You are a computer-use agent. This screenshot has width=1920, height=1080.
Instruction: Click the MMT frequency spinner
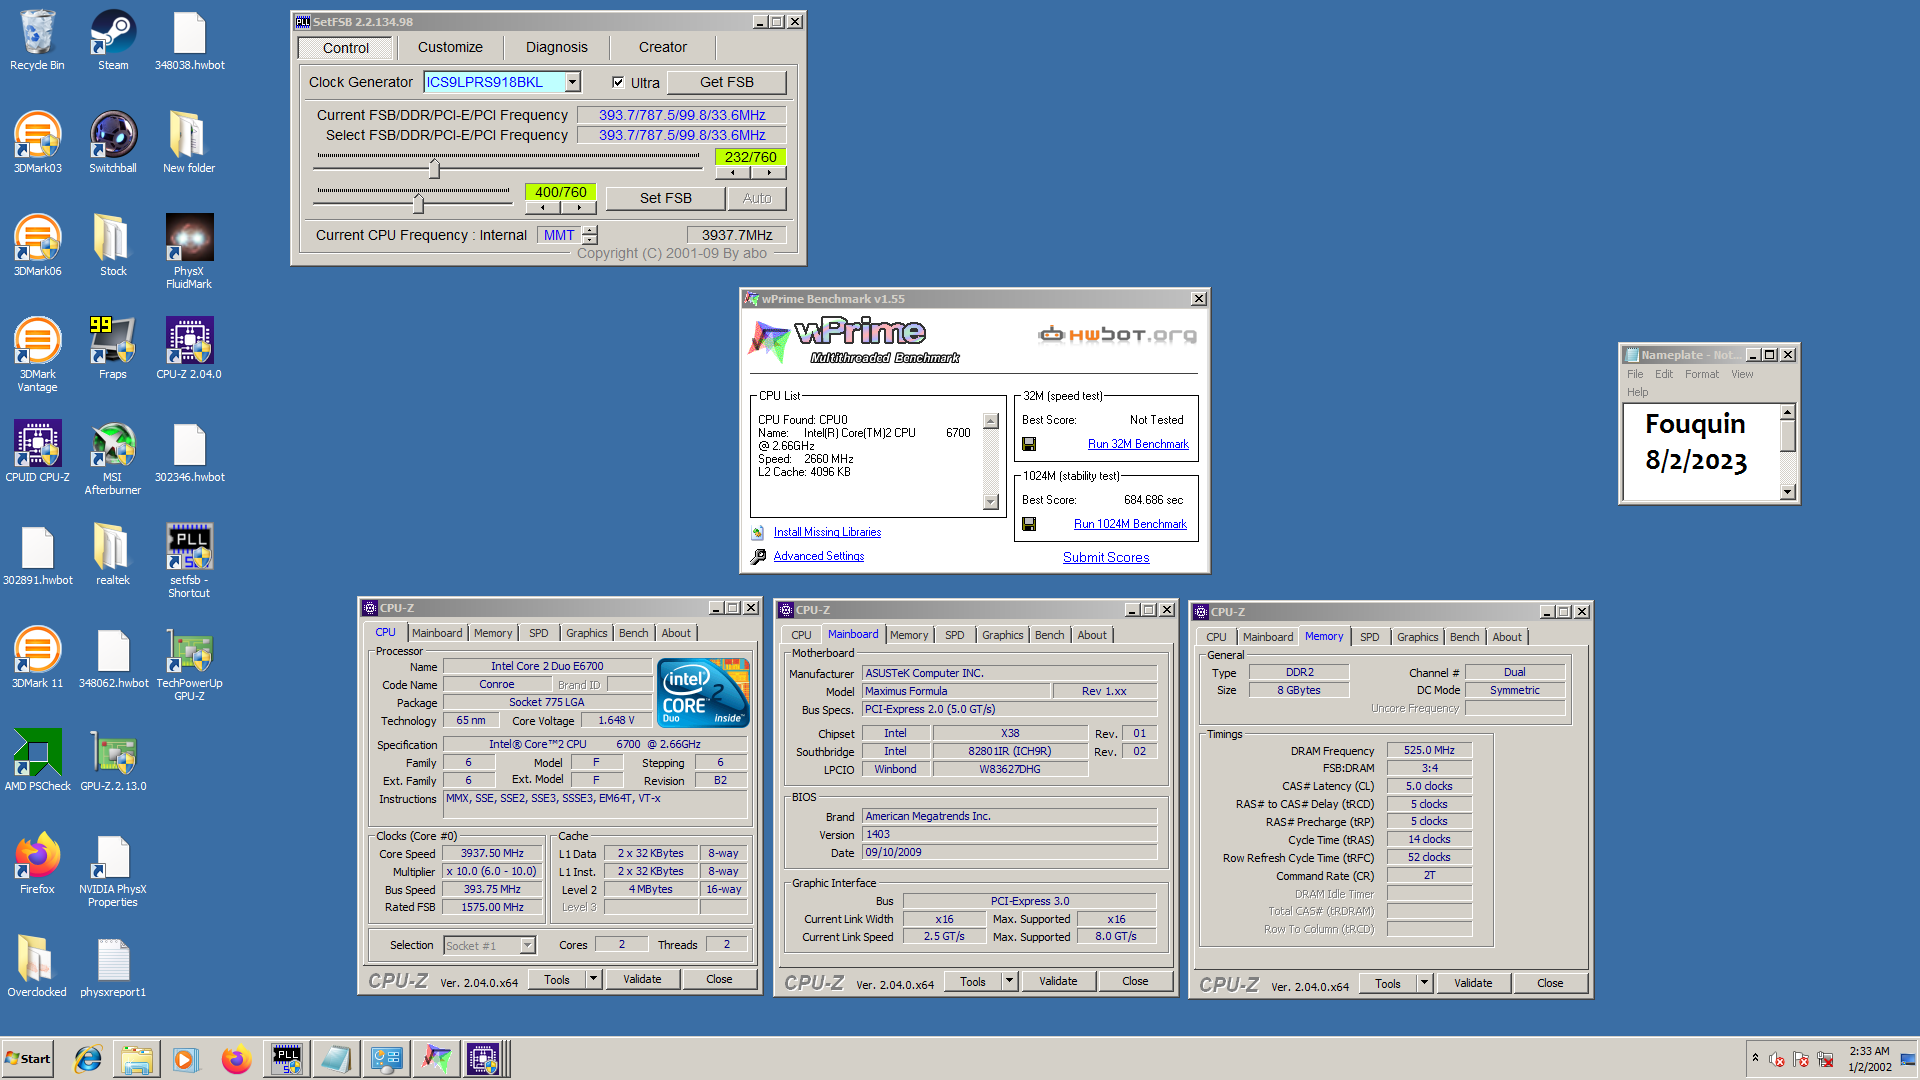[590, 235]
